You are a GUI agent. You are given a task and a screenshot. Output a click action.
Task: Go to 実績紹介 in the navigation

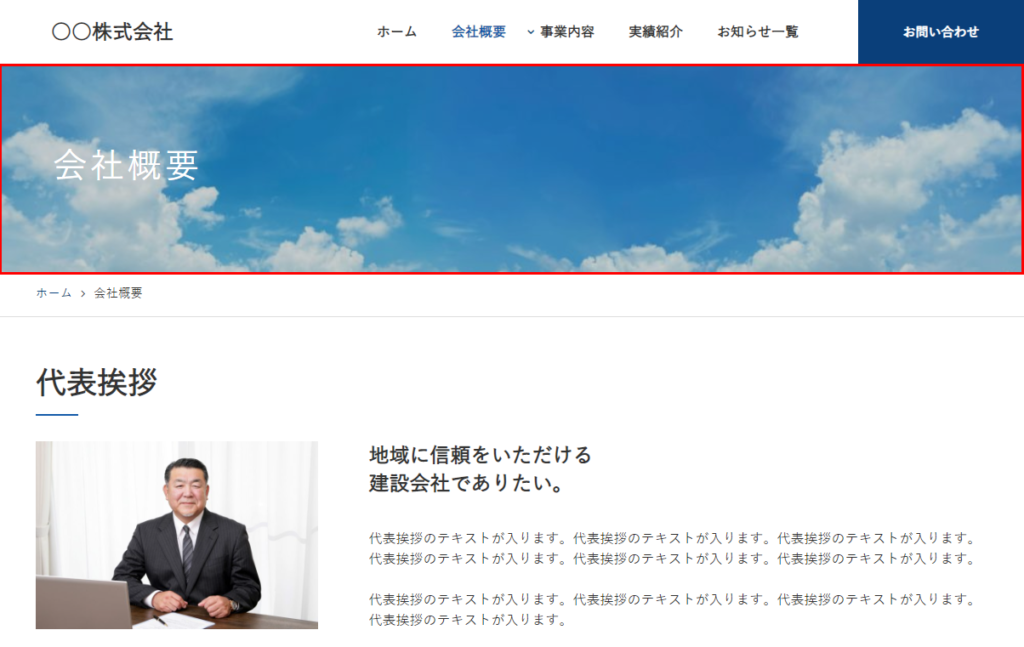click(655, 32)
